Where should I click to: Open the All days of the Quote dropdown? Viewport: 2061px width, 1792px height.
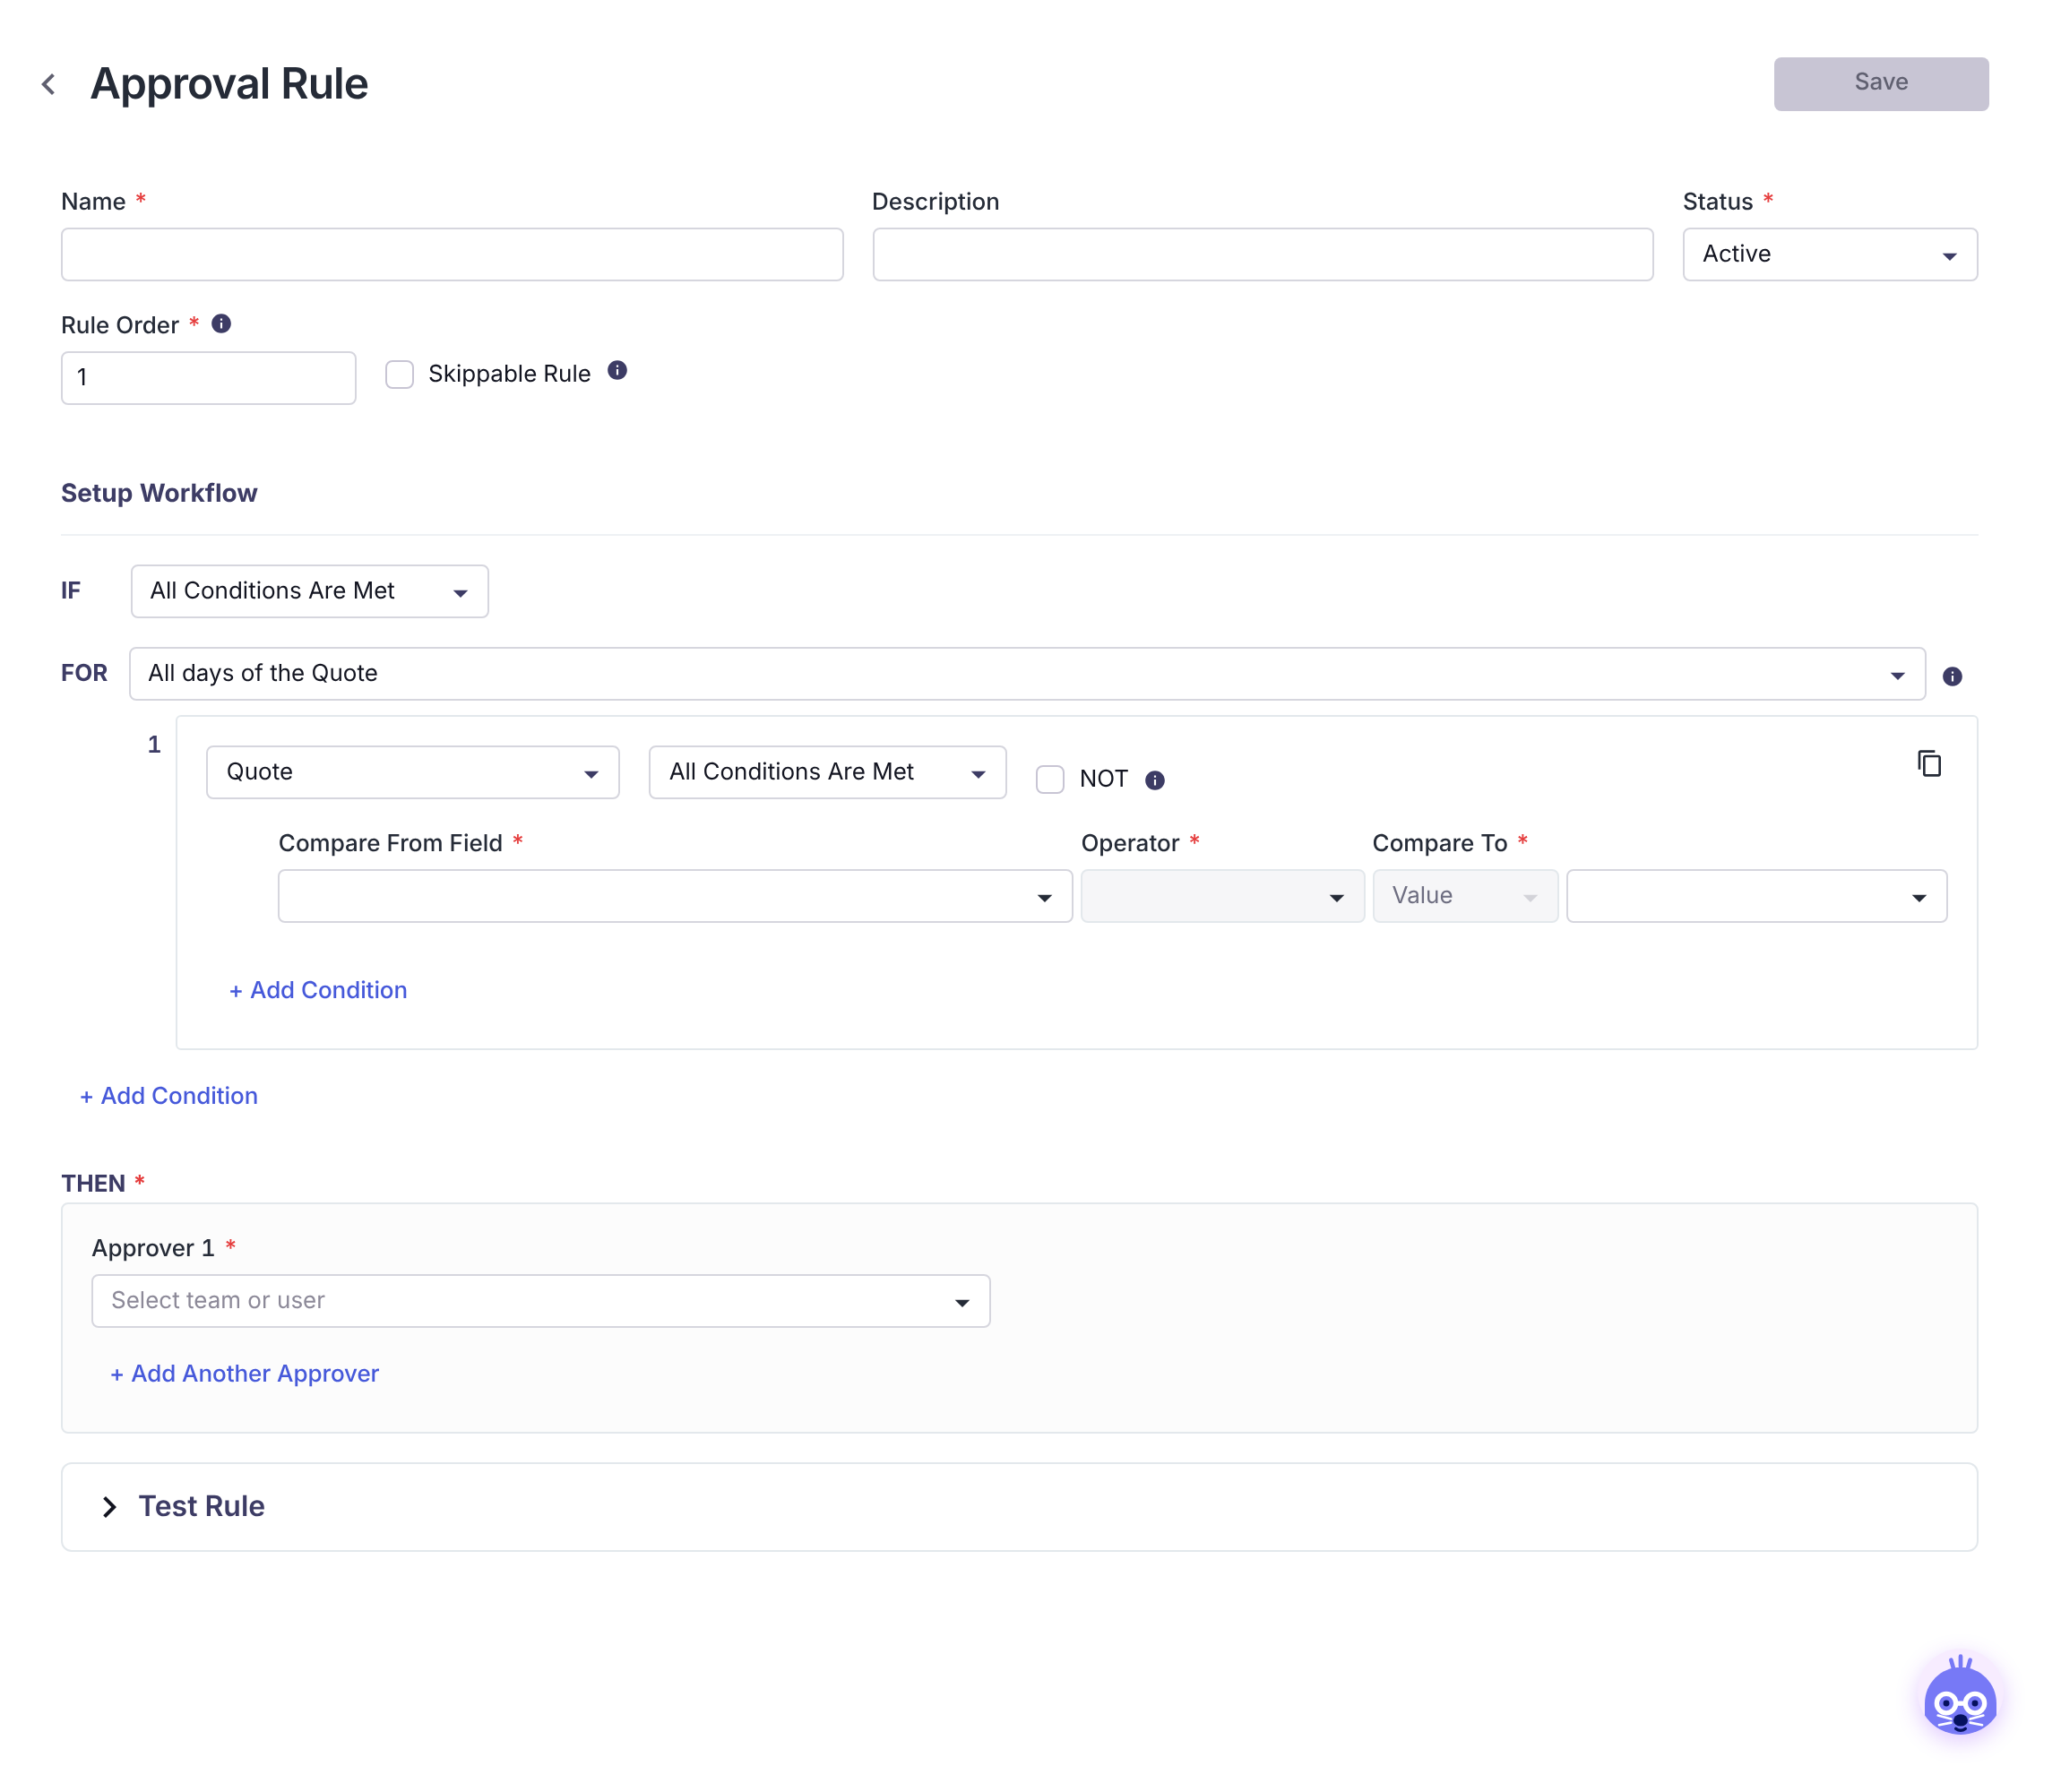[1027, 674]
